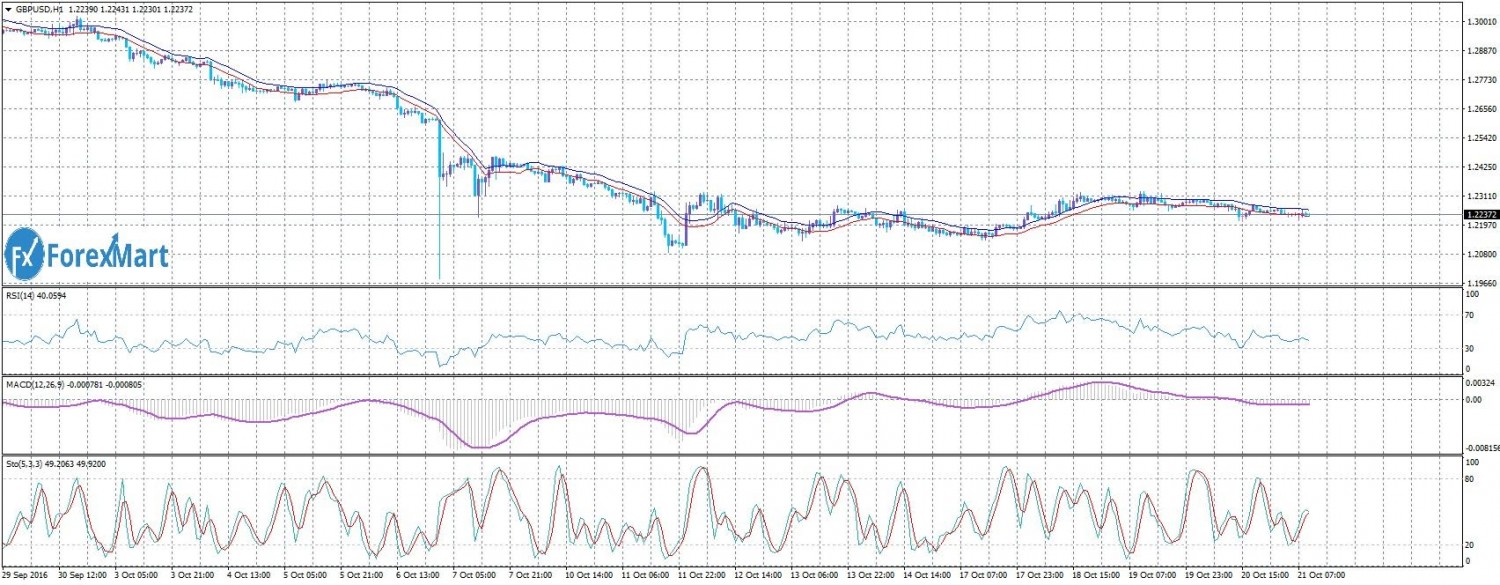Click the MACD 0.00324 scale value
1500x585 pixels.
[1479, 383]
